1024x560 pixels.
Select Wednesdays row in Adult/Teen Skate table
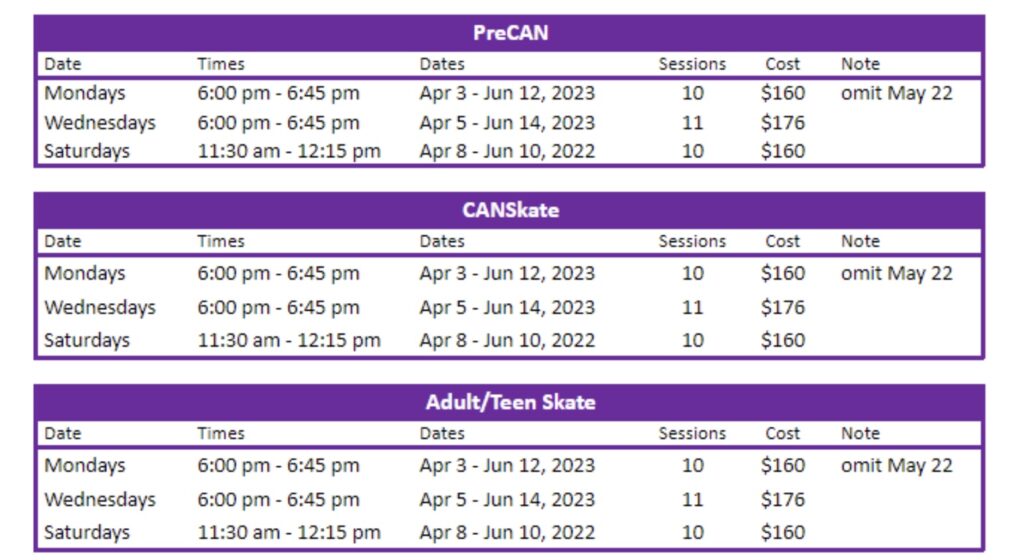[x=510, y=499]
